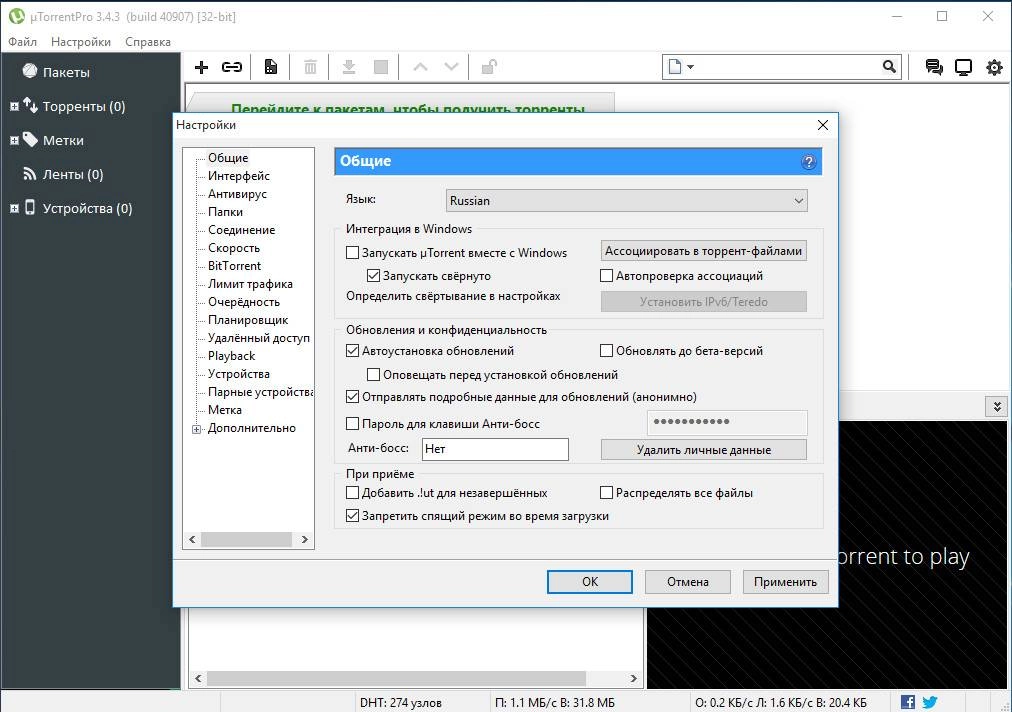
Task: Add a new torrent with the plus icon
Action: click(200, 66)
